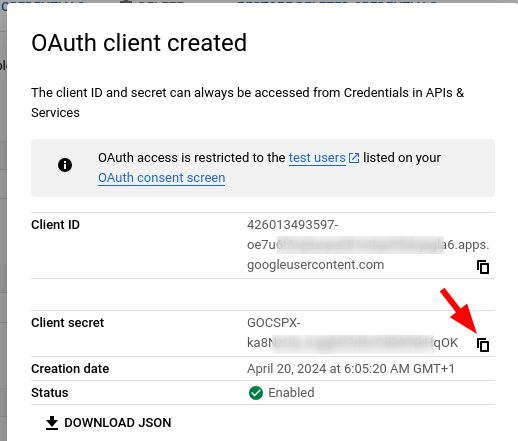
Task: Select the googleusercontent.com Client ID text
Action: click(368, 245)
